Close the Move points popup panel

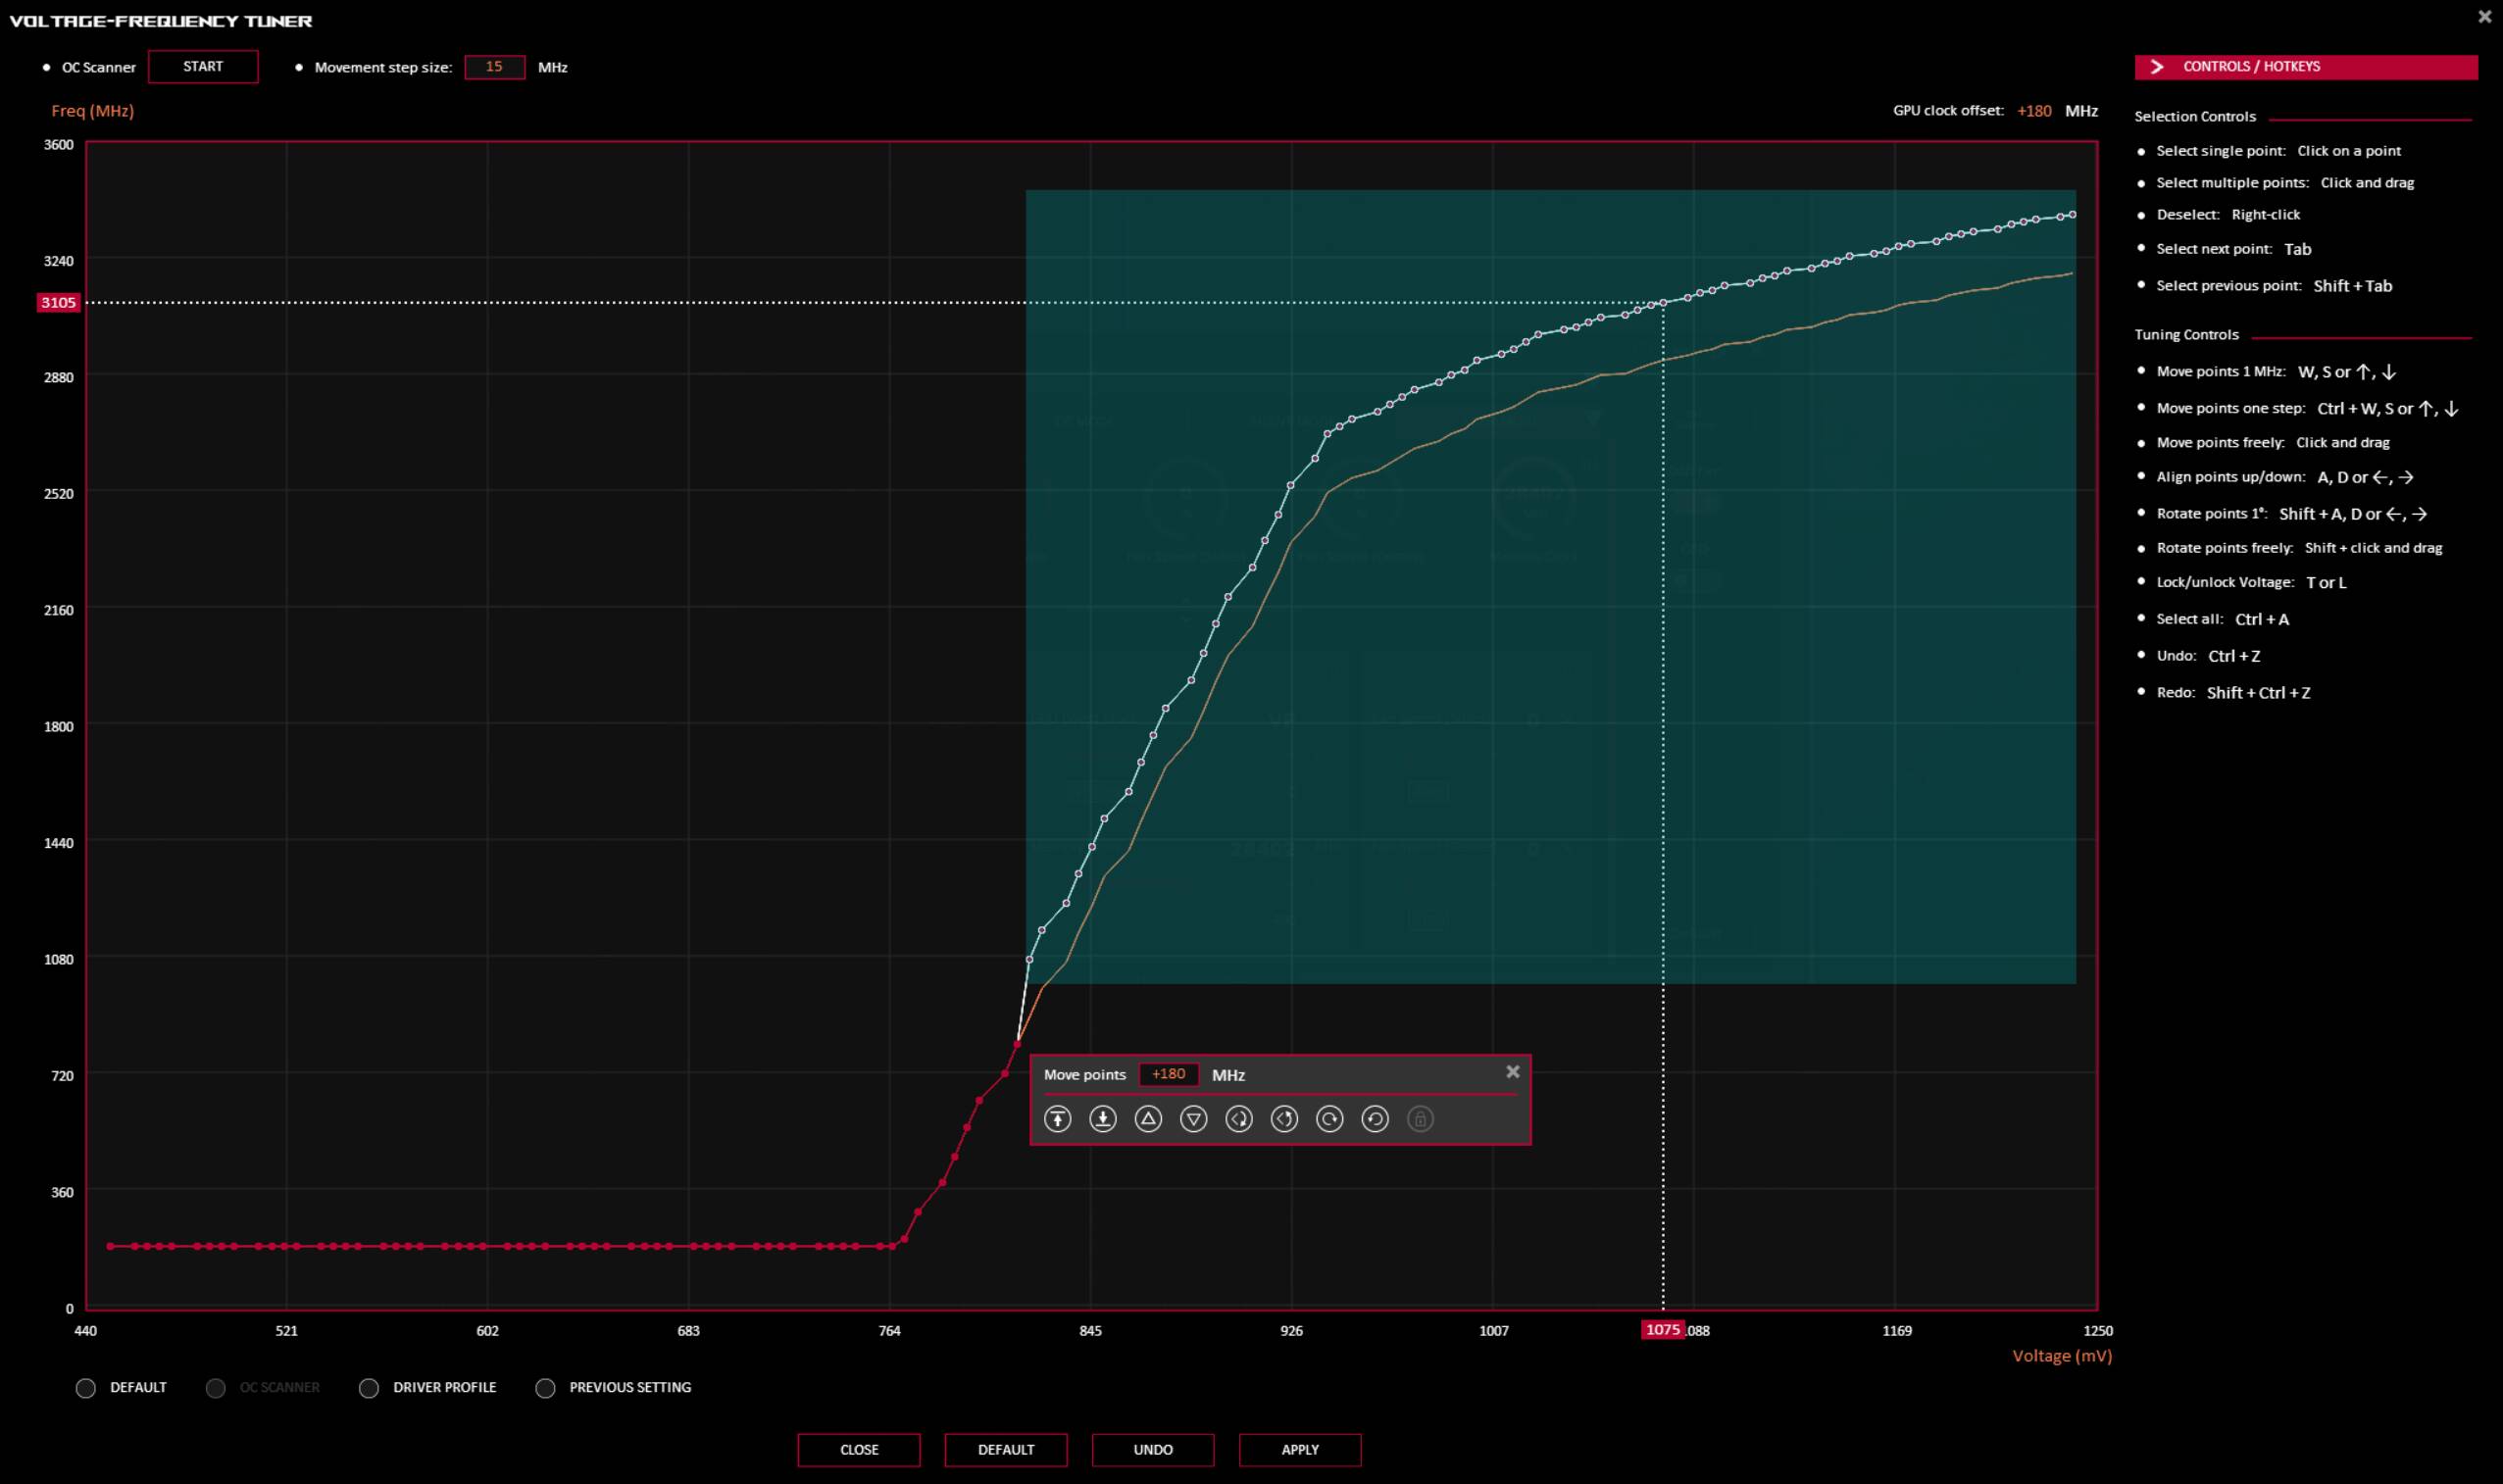[1513, 1072]
